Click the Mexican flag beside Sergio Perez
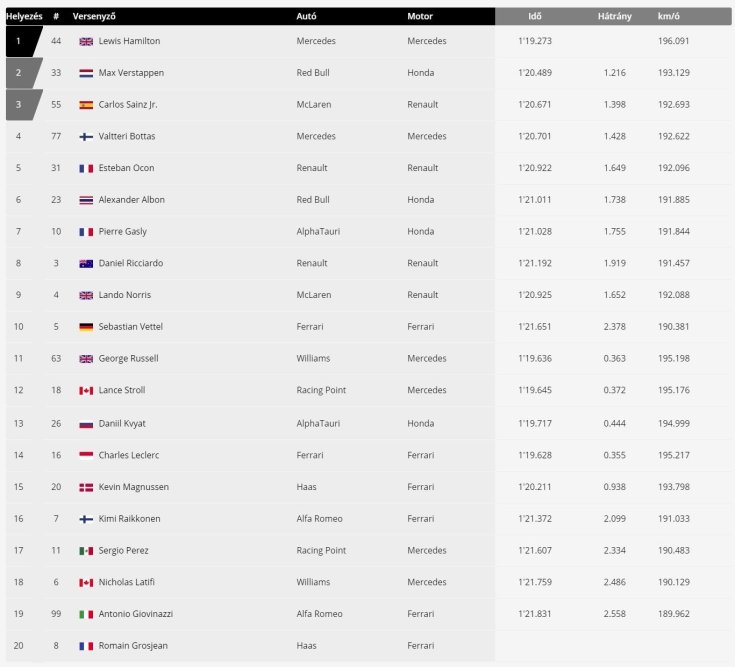The height and width of the screenshot is (667, 735). [x=86, y=551]
